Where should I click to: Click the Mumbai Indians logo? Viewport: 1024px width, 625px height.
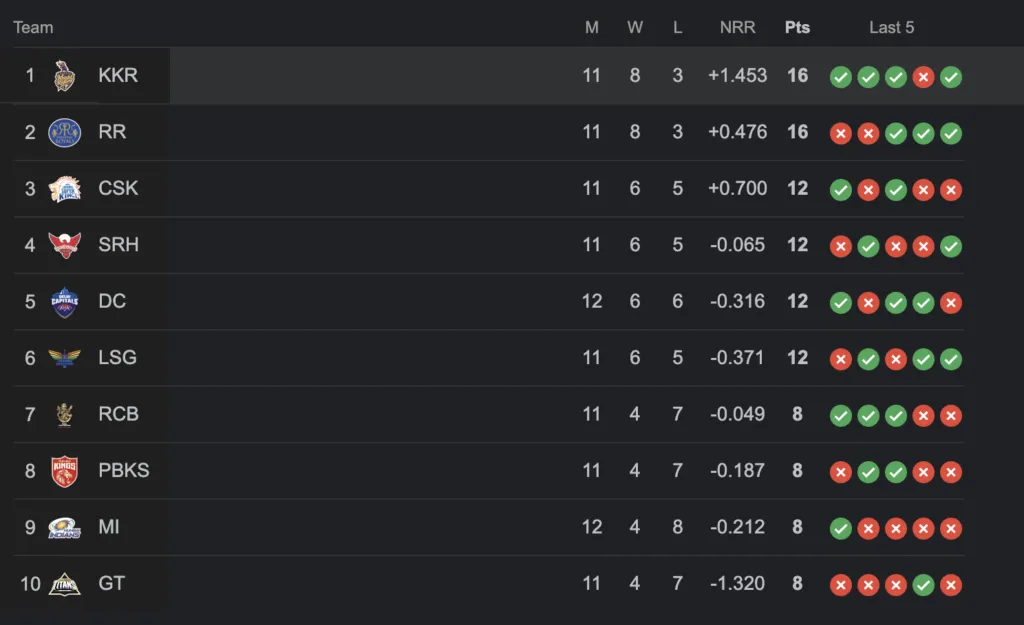click(65, 528)
